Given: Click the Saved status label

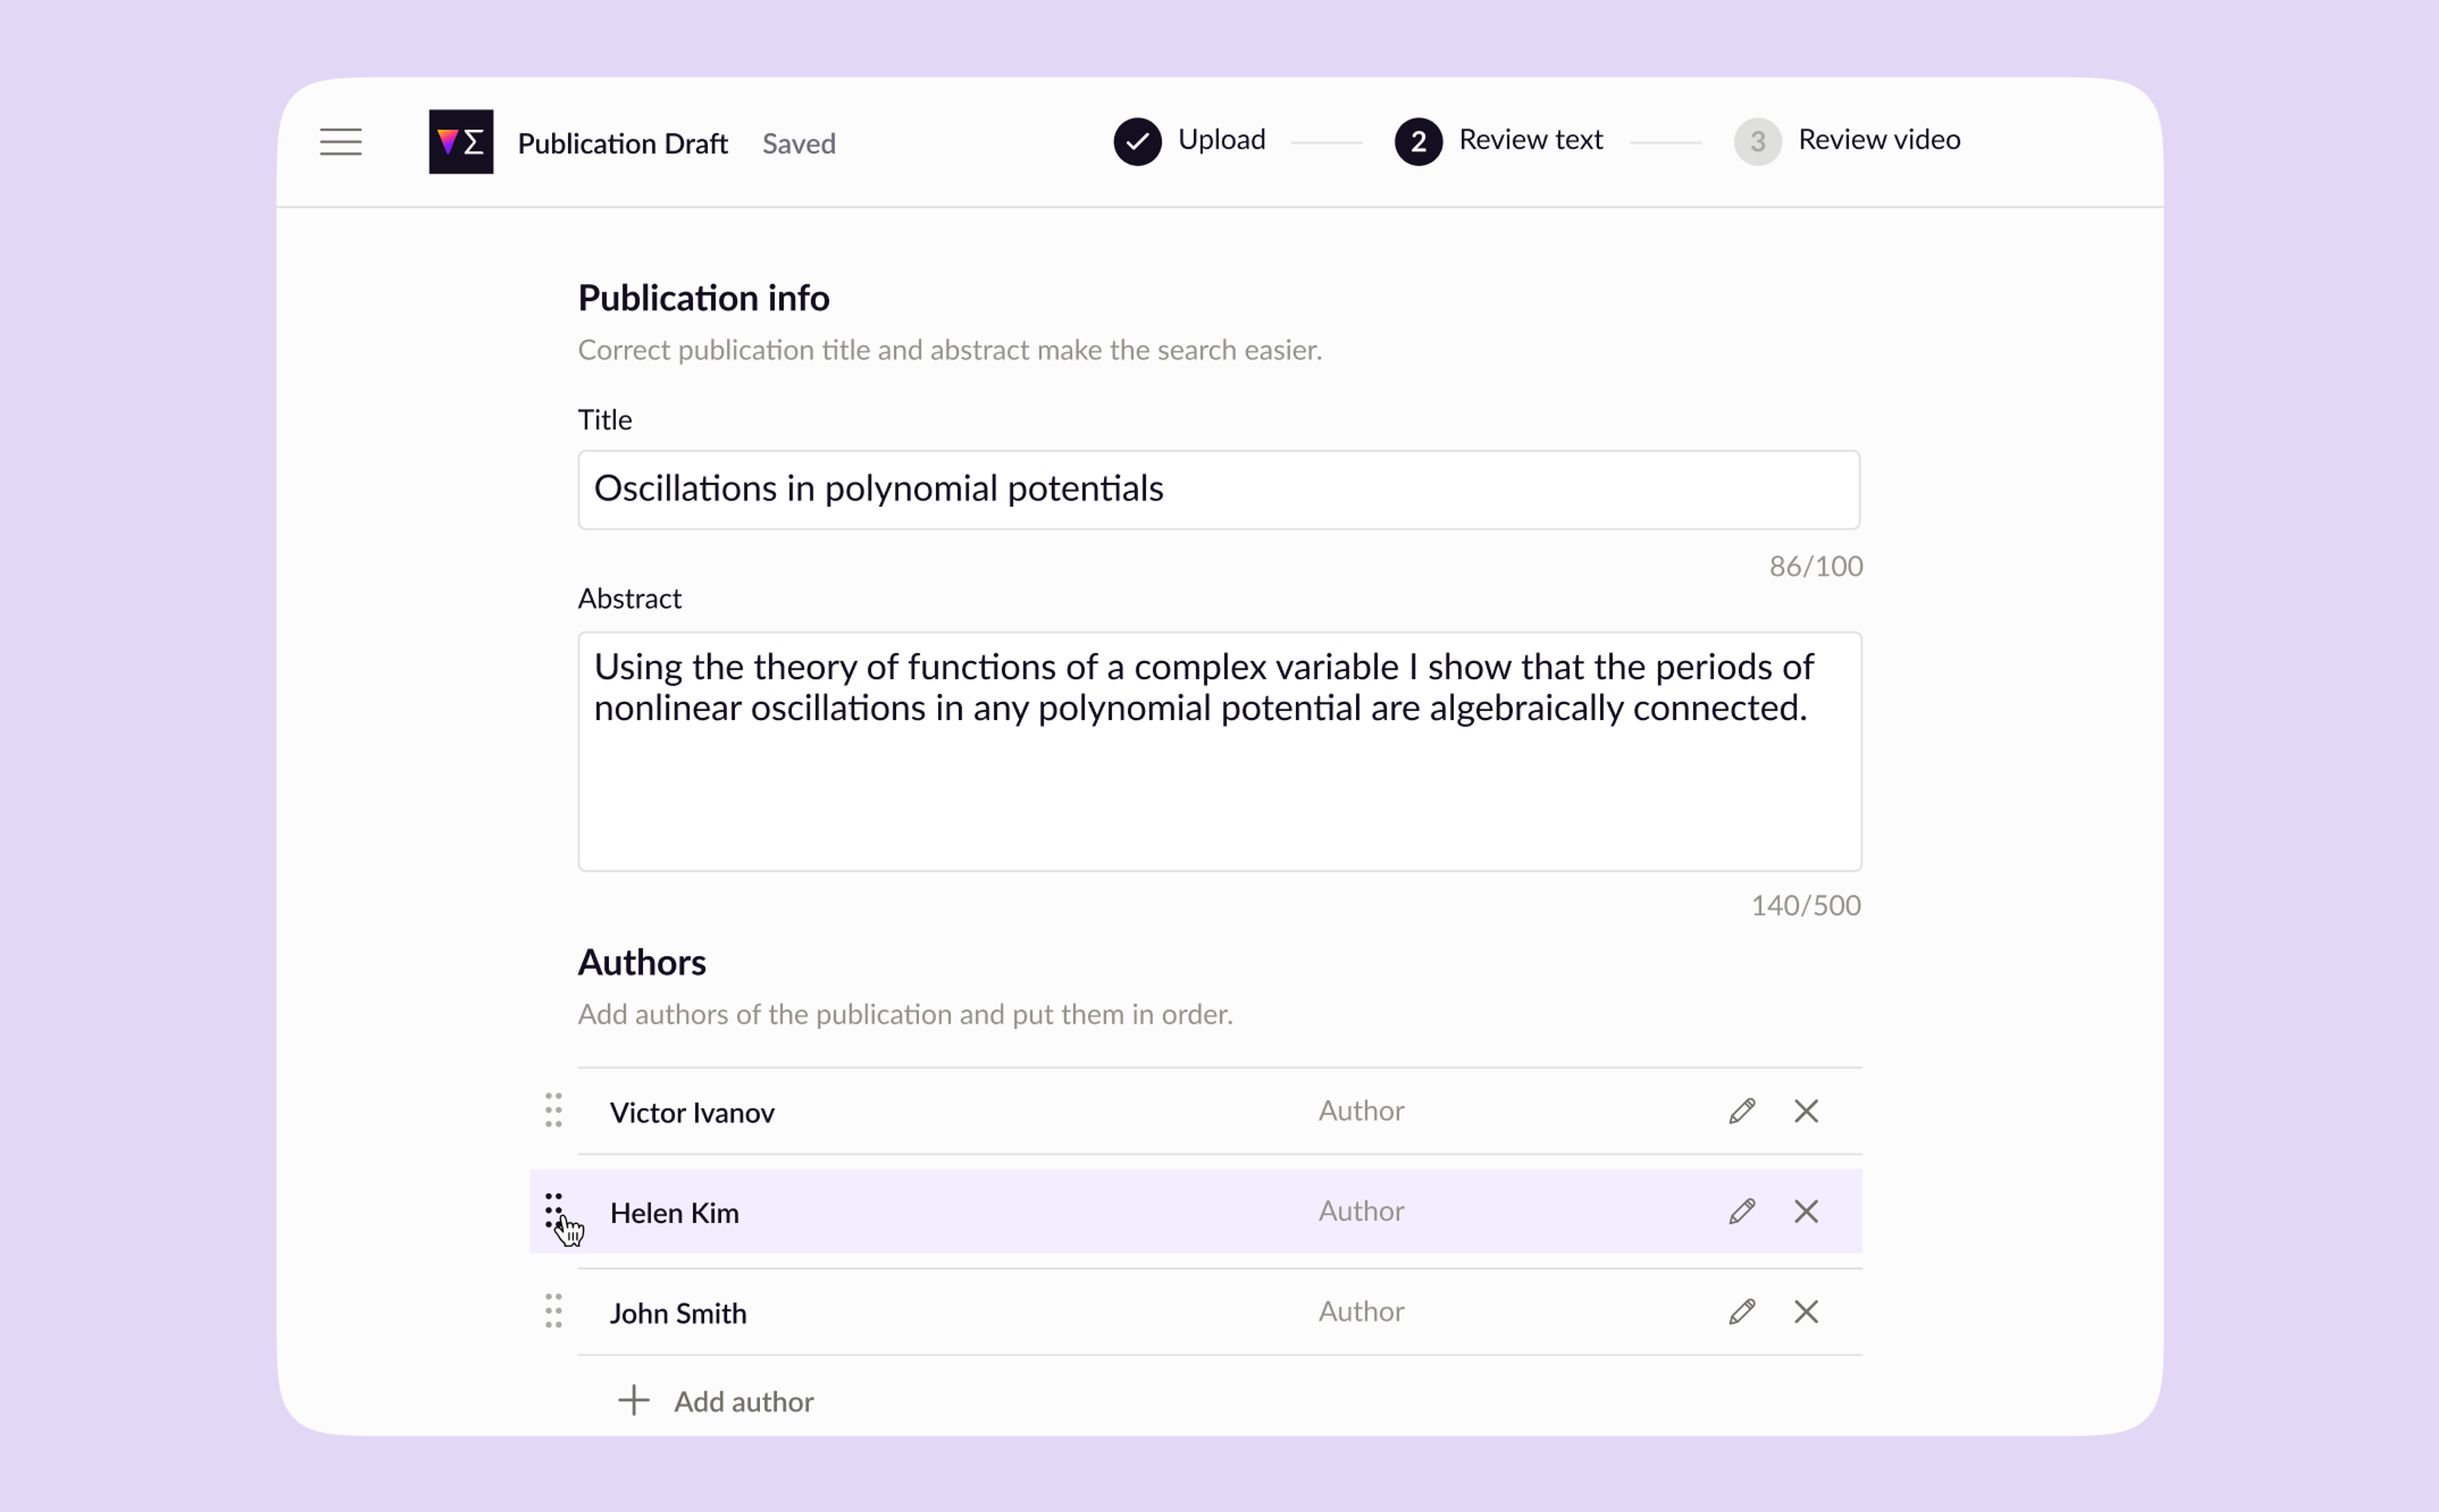Looking at the screenshot, I should coord(798,143).
